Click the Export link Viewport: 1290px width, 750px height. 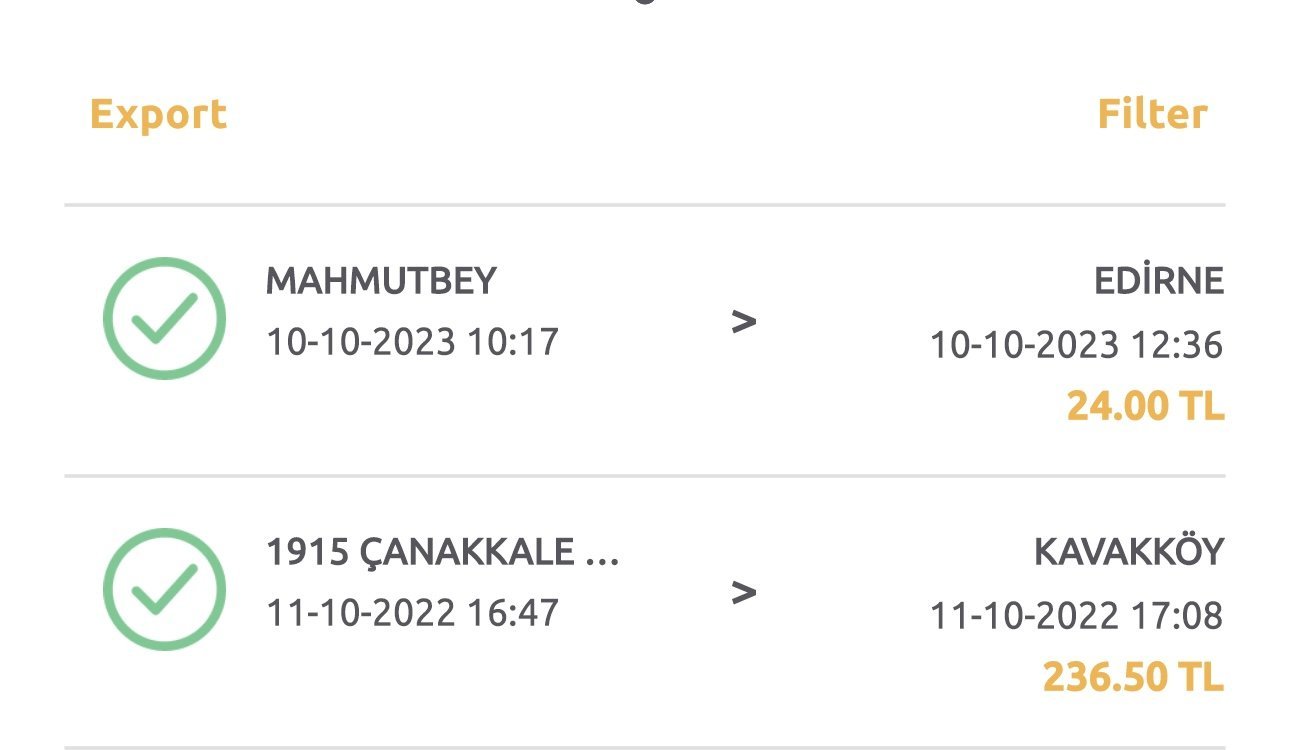[x=159, y=114]
